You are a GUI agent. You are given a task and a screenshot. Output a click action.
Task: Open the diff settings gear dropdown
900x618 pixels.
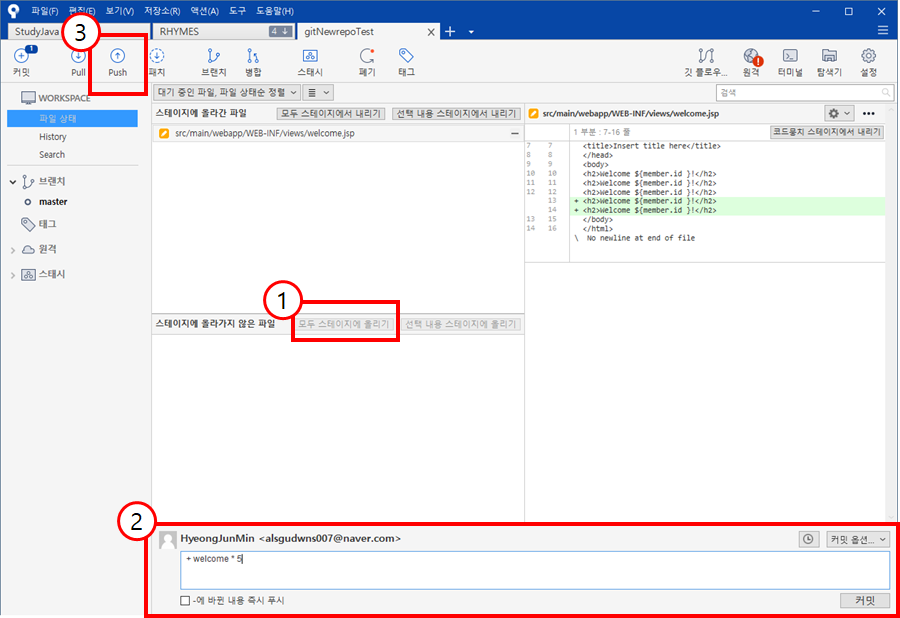pyautogui.click(x=839, y=114)
